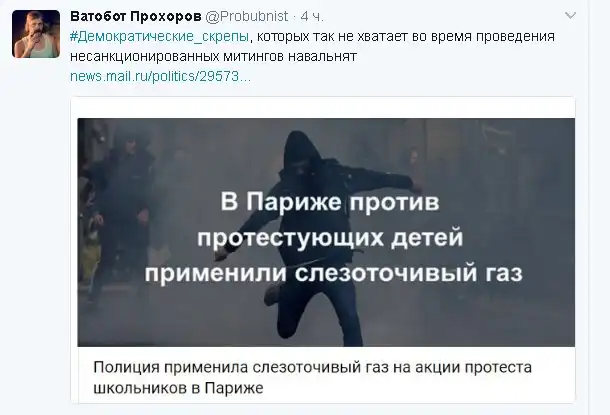
Task: Click the white card border above the photo
Action: click(323, 107)
